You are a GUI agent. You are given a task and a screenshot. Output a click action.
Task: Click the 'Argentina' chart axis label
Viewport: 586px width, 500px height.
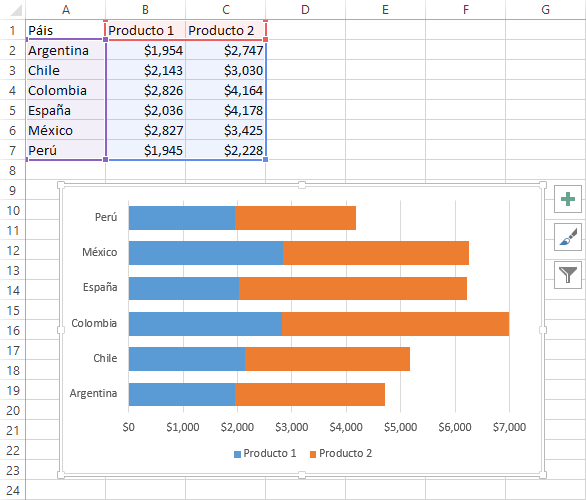pos(93,393)
